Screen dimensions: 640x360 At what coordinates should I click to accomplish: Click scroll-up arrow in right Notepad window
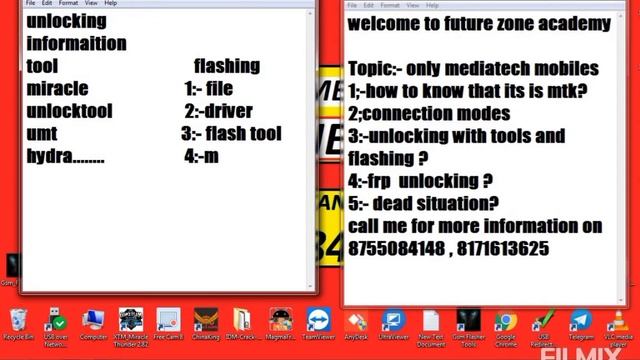pyautogui.click(x=621, y=16)
